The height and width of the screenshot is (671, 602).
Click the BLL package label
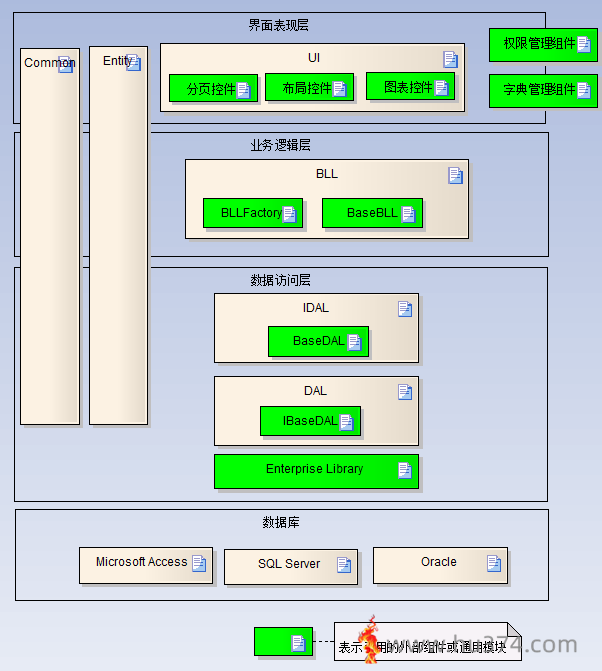tap(327, 174)
